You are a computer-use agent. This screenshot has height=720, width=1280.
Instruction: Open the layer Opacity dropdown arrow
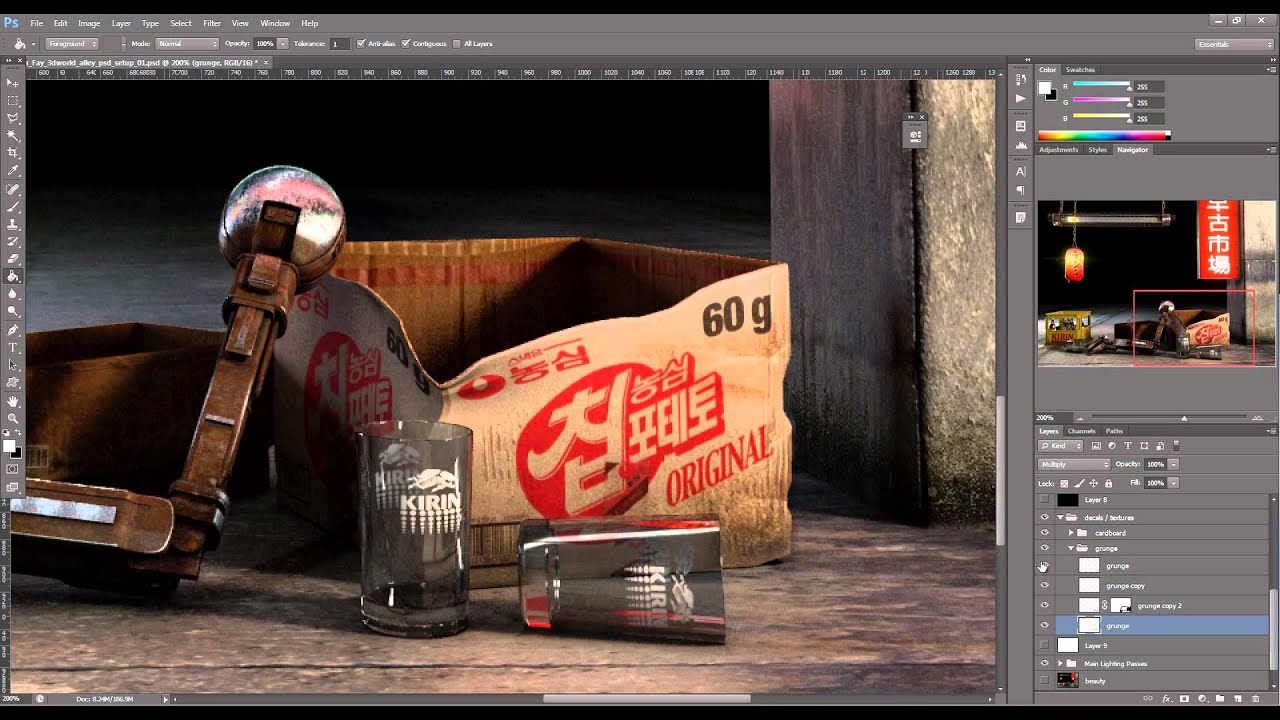(1173, 464)
